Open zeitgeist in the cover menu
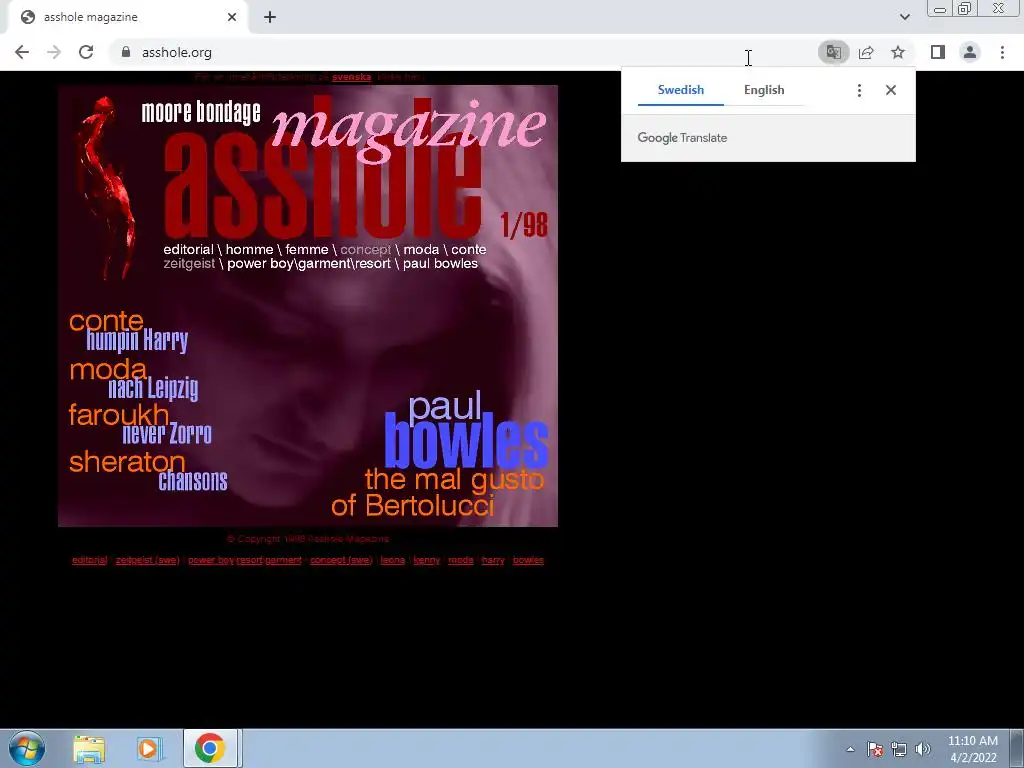 pyautogui.click(x=189, y=264)
